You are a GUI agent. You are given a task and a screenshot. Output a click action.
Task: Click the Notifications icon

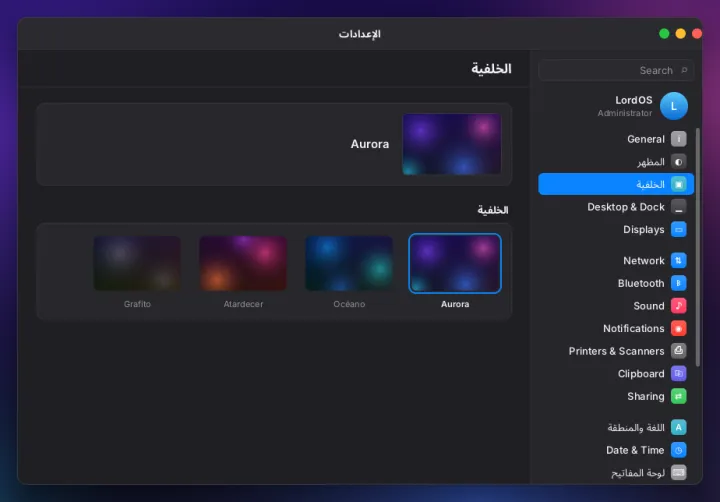678,328
